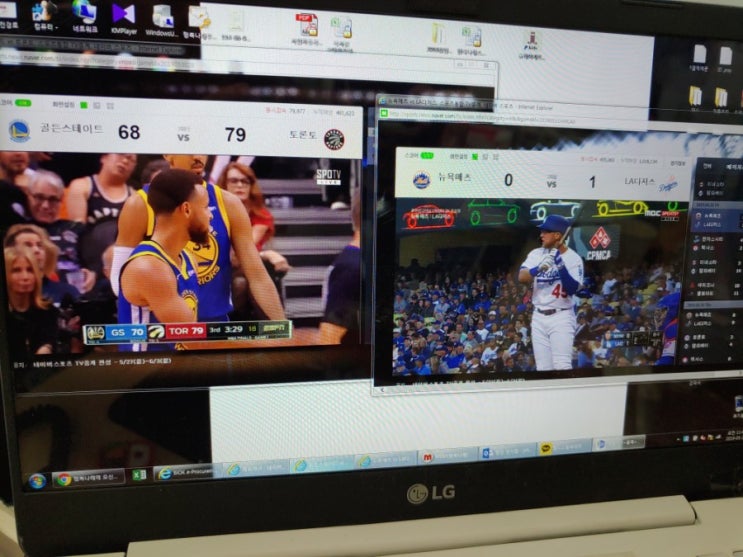The width and height of the screenshot is (743, 557).
Task: Click the notice text below the basketball video
Action: (x=92, y=363)
